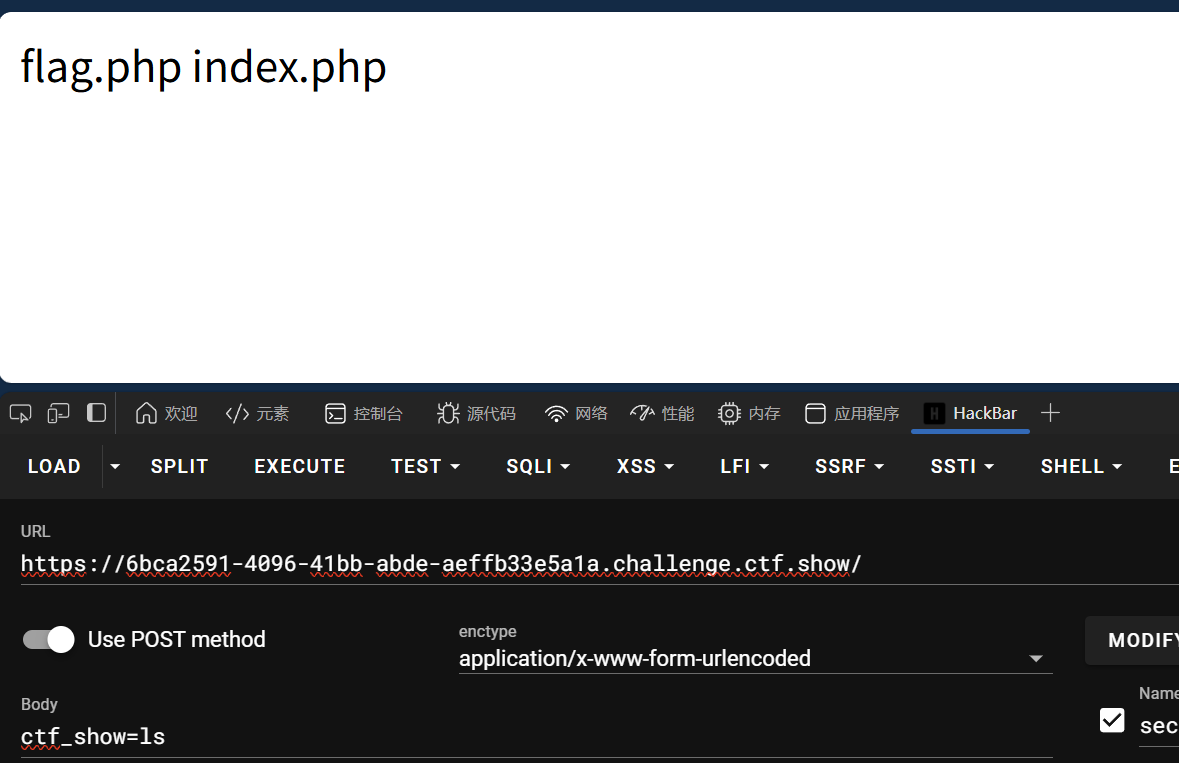Click the EXECUTE button
This screenshot has width=1179, height=763.
coord(299,467)
